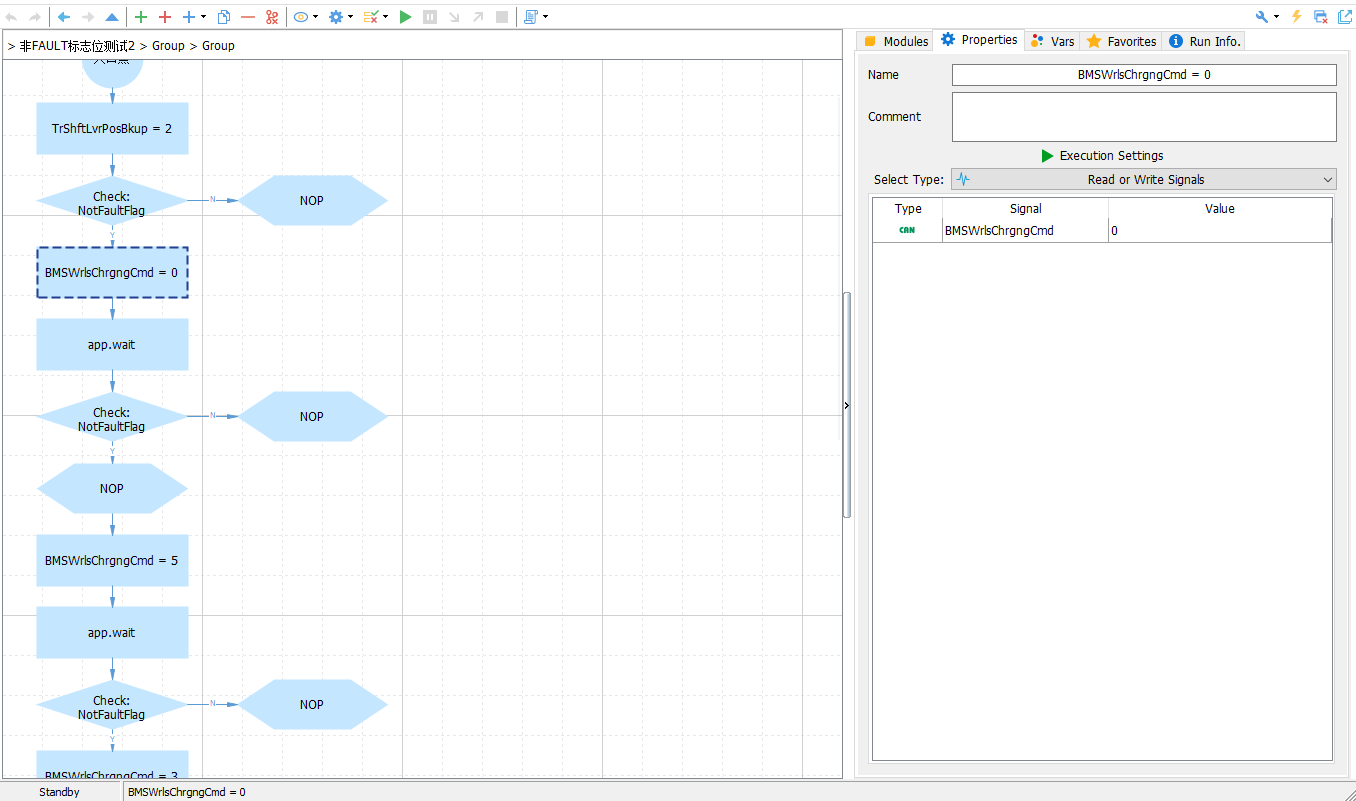1356x801 pixels.
Task: Click the green plus add icon
Action: [141, 17]
